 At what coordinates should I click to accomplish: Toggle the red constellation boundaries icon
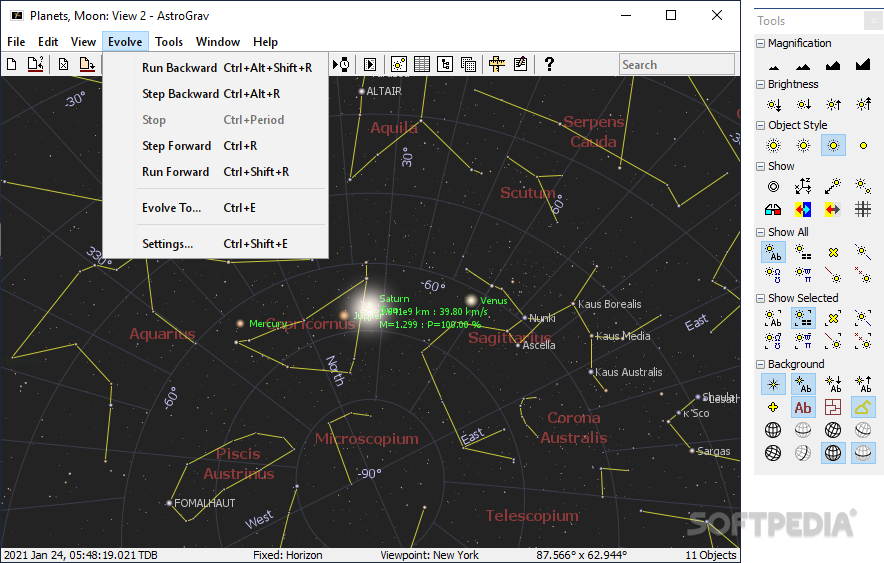pyautogui.click(x=833, y=407)
